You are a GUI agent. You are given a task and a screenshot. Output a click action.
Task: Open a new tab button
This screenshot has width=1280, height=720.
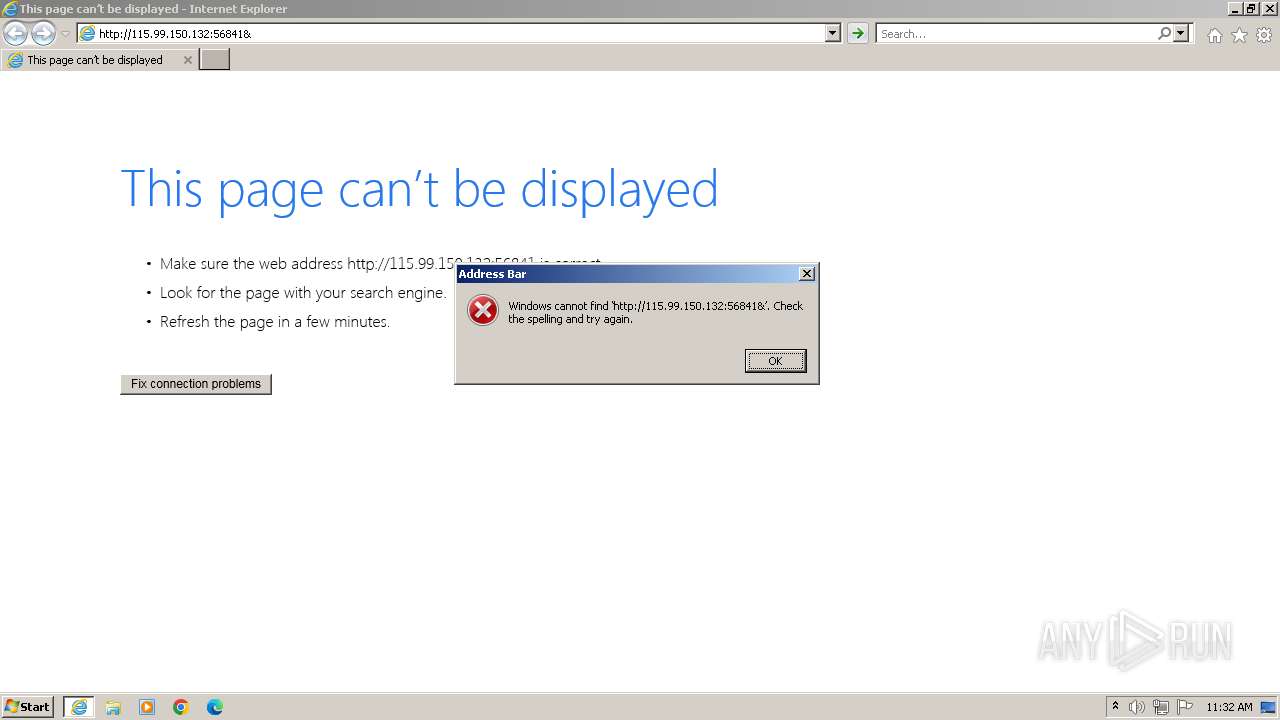pos(215,60)
